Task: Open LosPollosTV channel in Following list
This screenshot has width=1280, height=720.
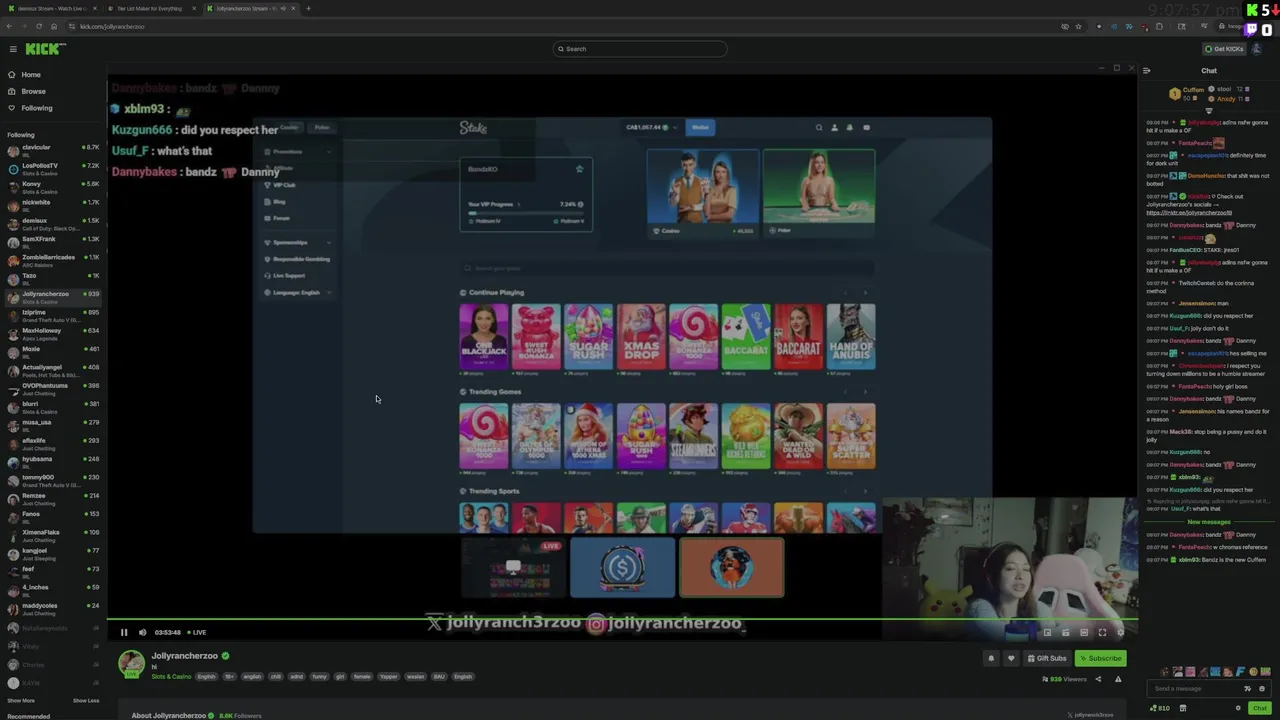Action: click(54, 168)
